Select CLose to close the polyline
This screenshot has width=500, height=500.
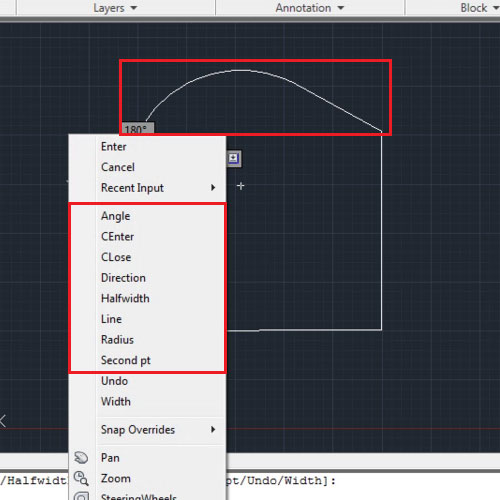147,257
